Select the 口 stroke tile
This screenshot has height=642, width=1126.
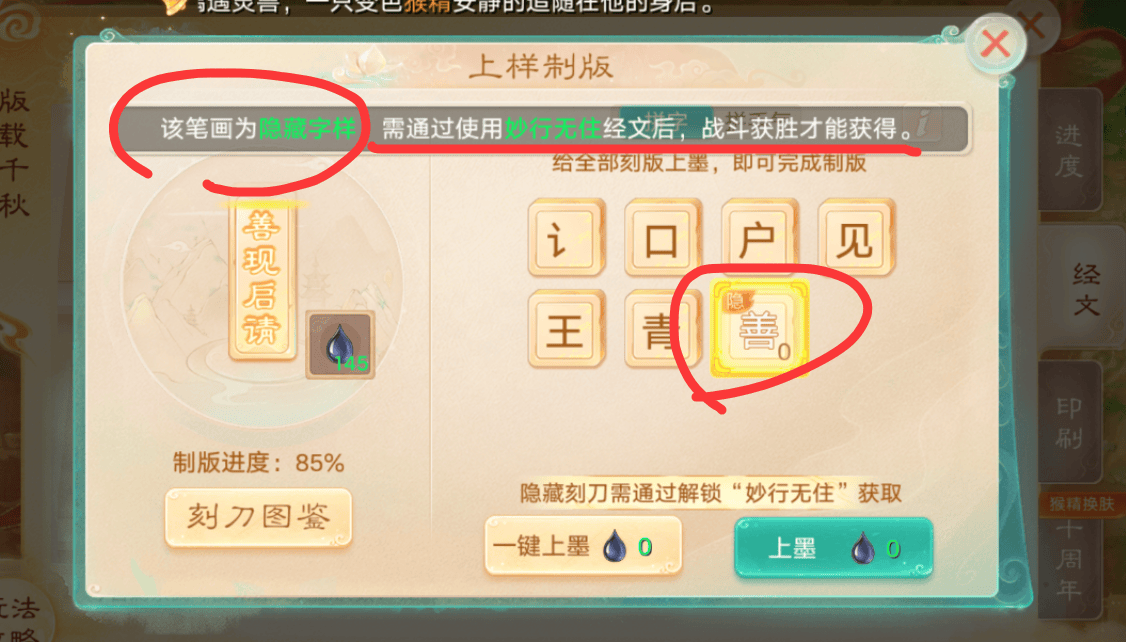662,237
